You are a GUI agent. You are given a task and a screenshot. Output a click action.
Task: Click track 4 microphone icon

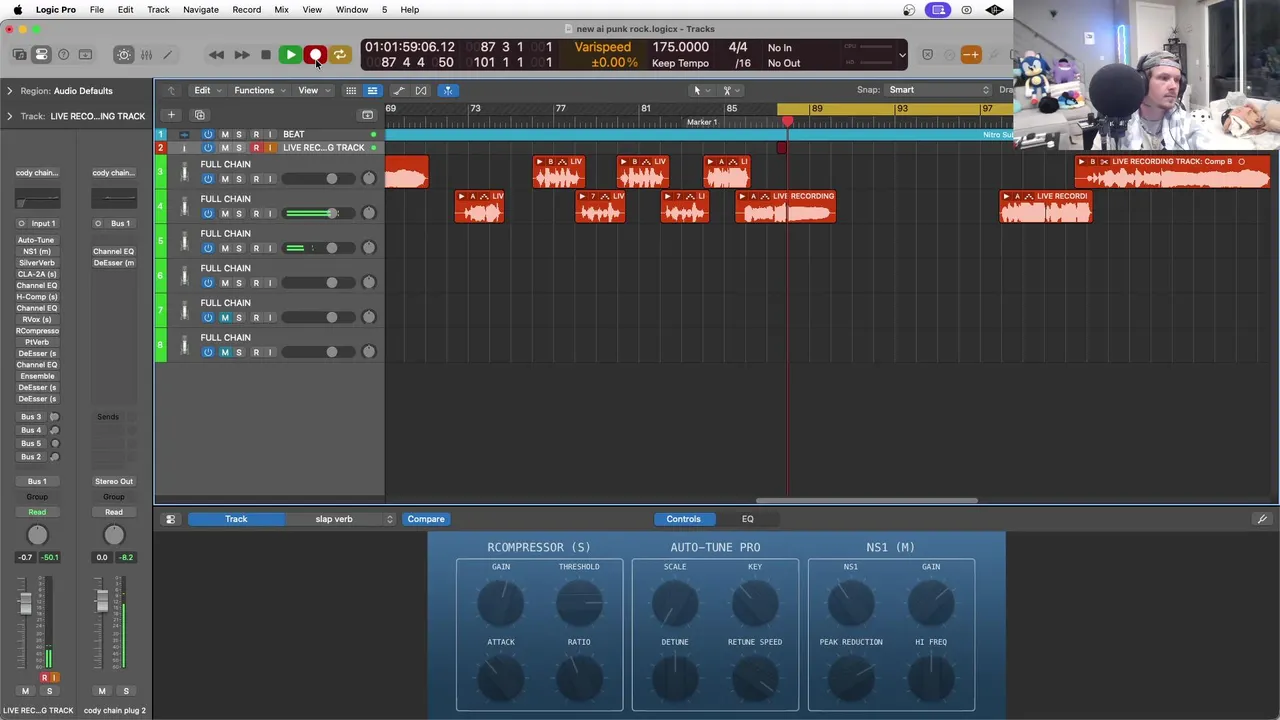tap(184, 207)
